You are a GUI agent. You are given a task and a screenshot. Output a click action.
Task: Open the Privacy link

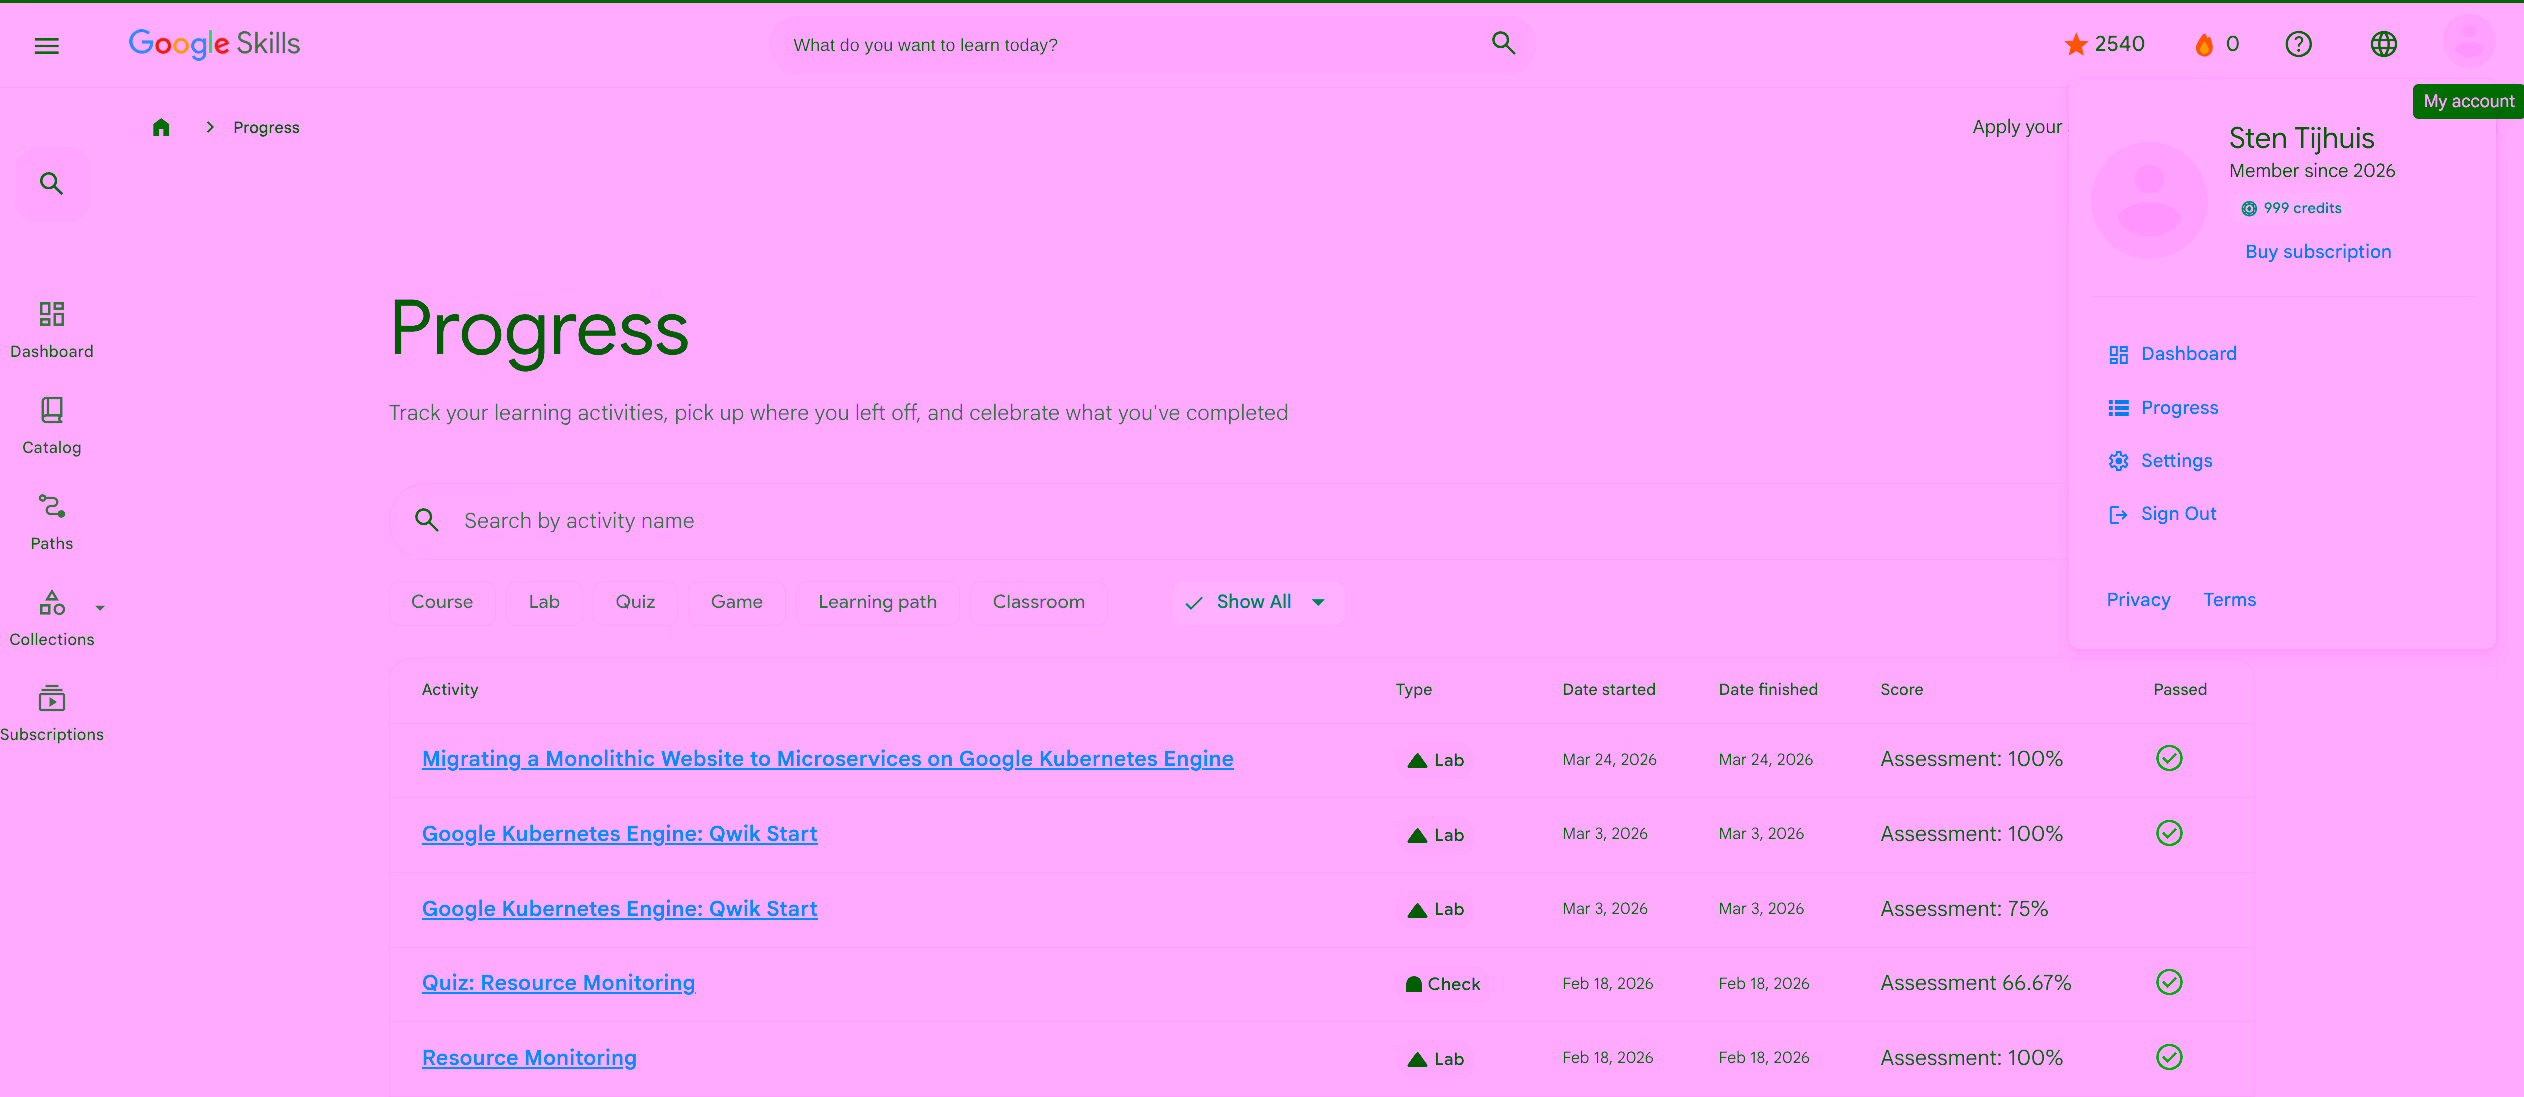(2138, 600)
